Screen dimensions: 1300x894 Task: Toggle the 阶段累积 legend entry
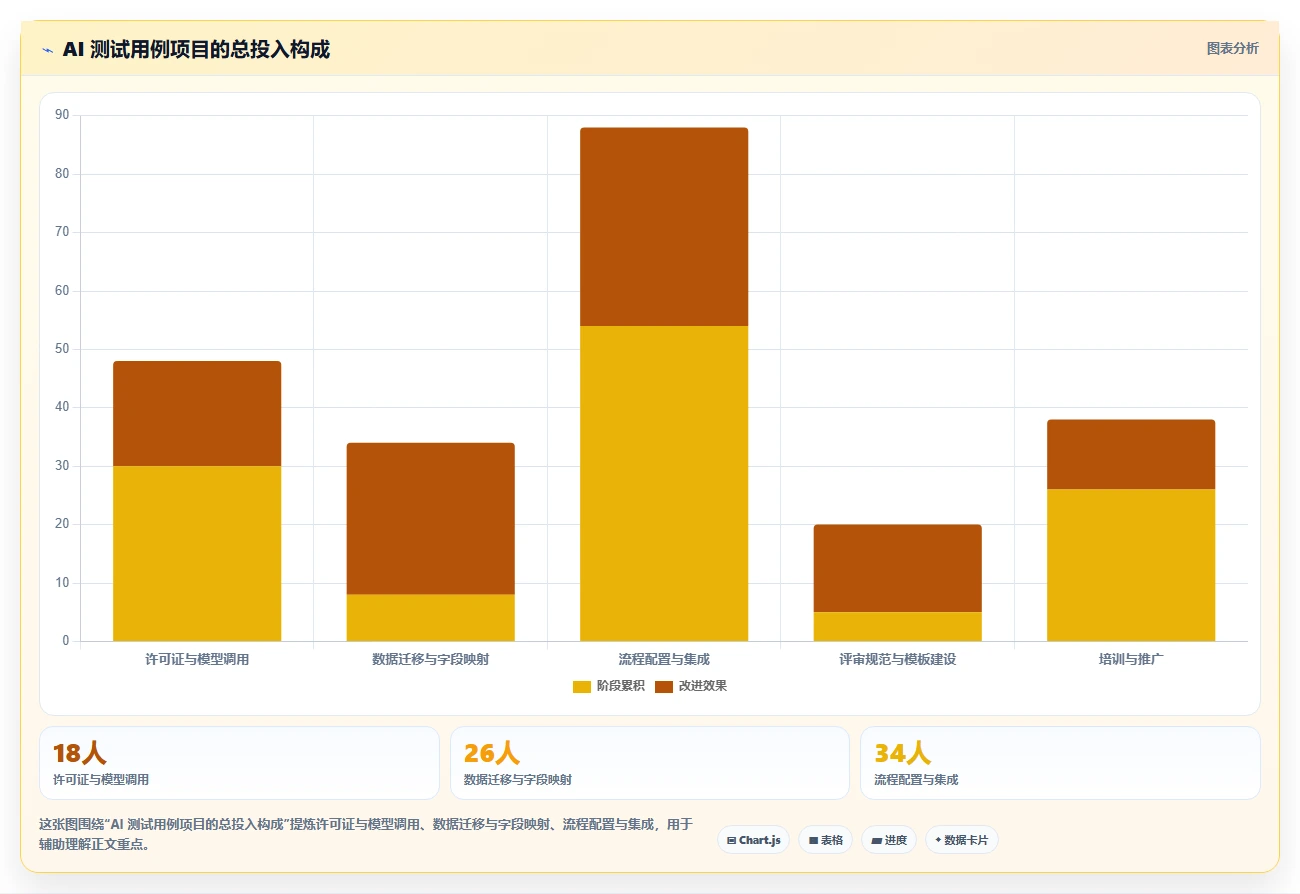[609, 686]
